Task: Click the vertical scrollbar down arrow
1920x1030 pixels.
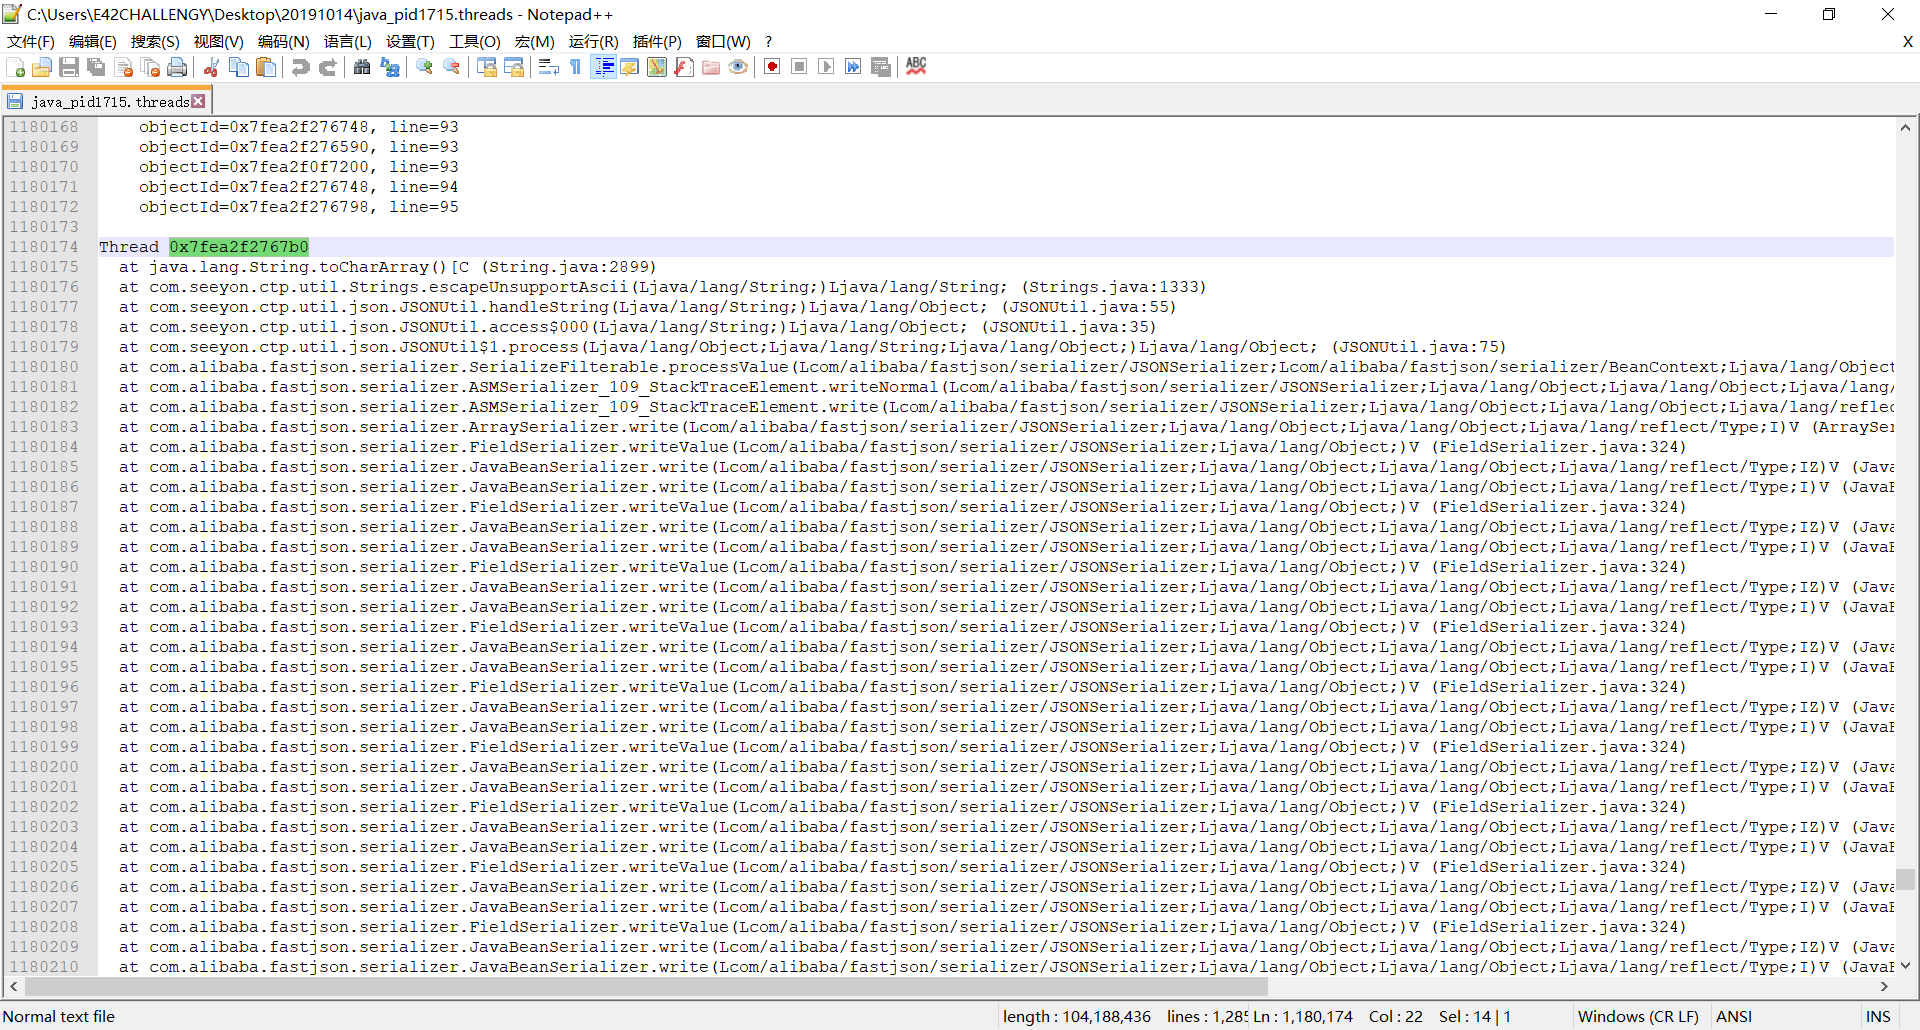Action: click(1905, 966)
